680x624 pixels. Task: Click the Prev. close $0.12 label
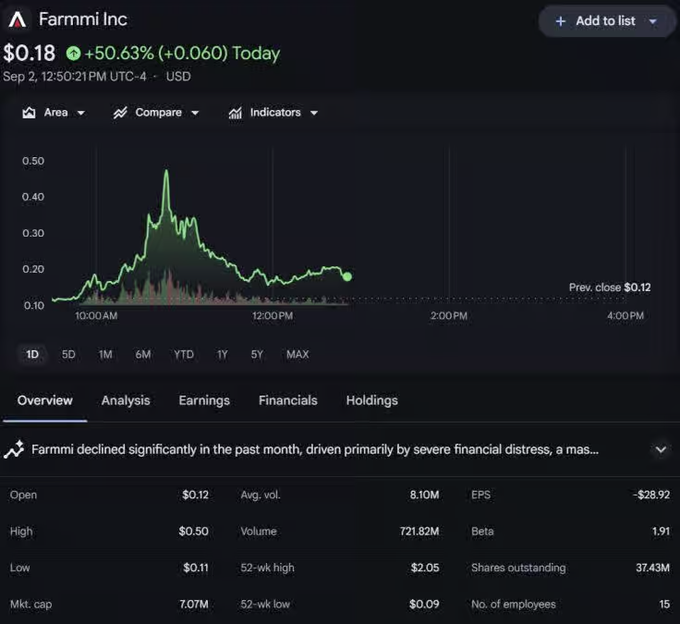click(610, 287)
